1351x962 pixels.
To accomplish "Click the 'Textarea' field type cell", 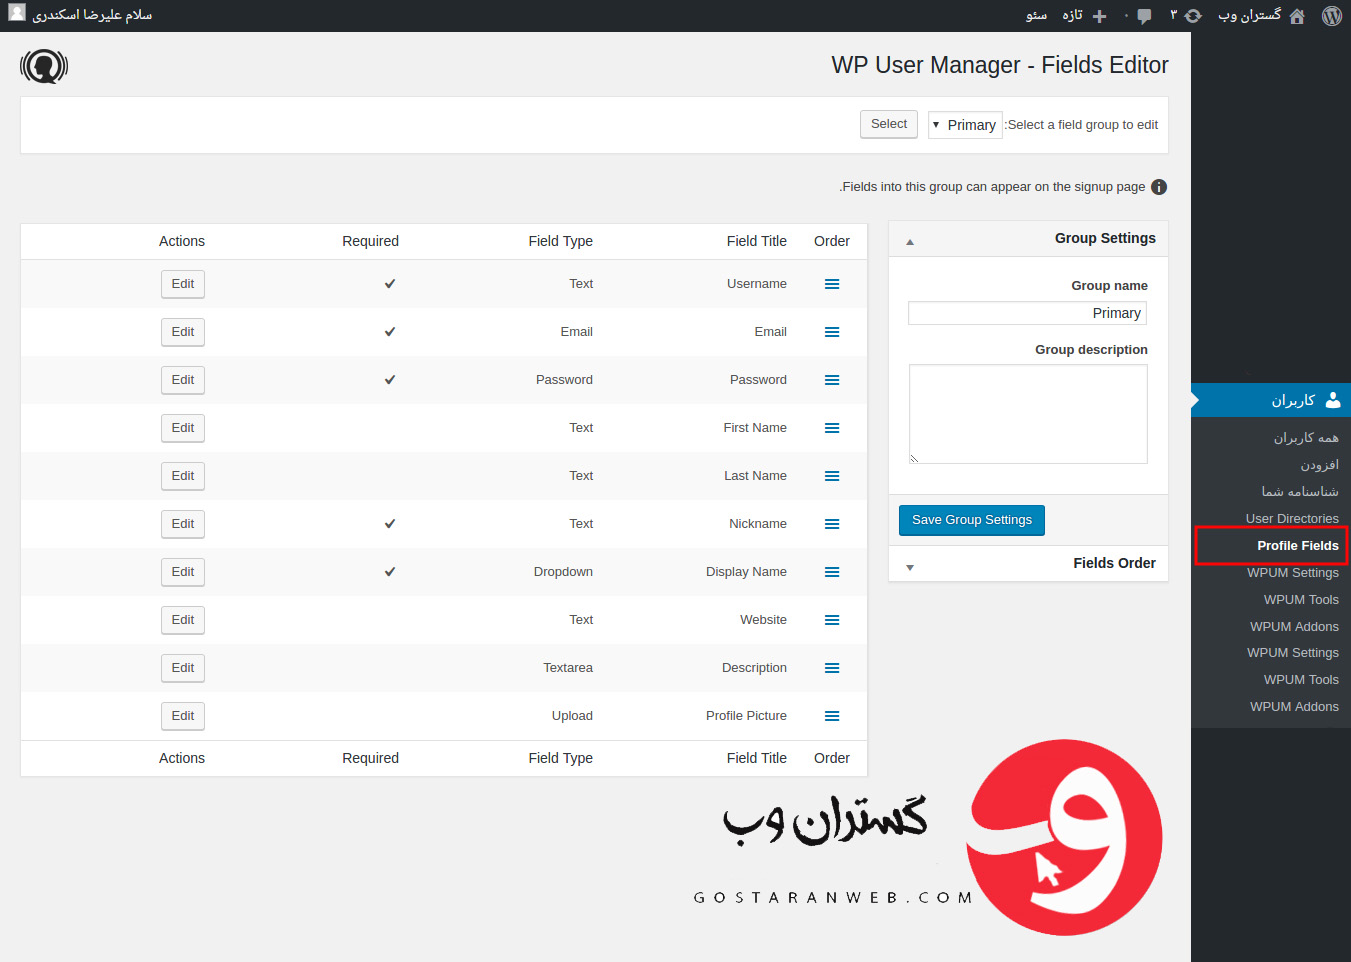I will pyautogui.click(x=568, y=668).
